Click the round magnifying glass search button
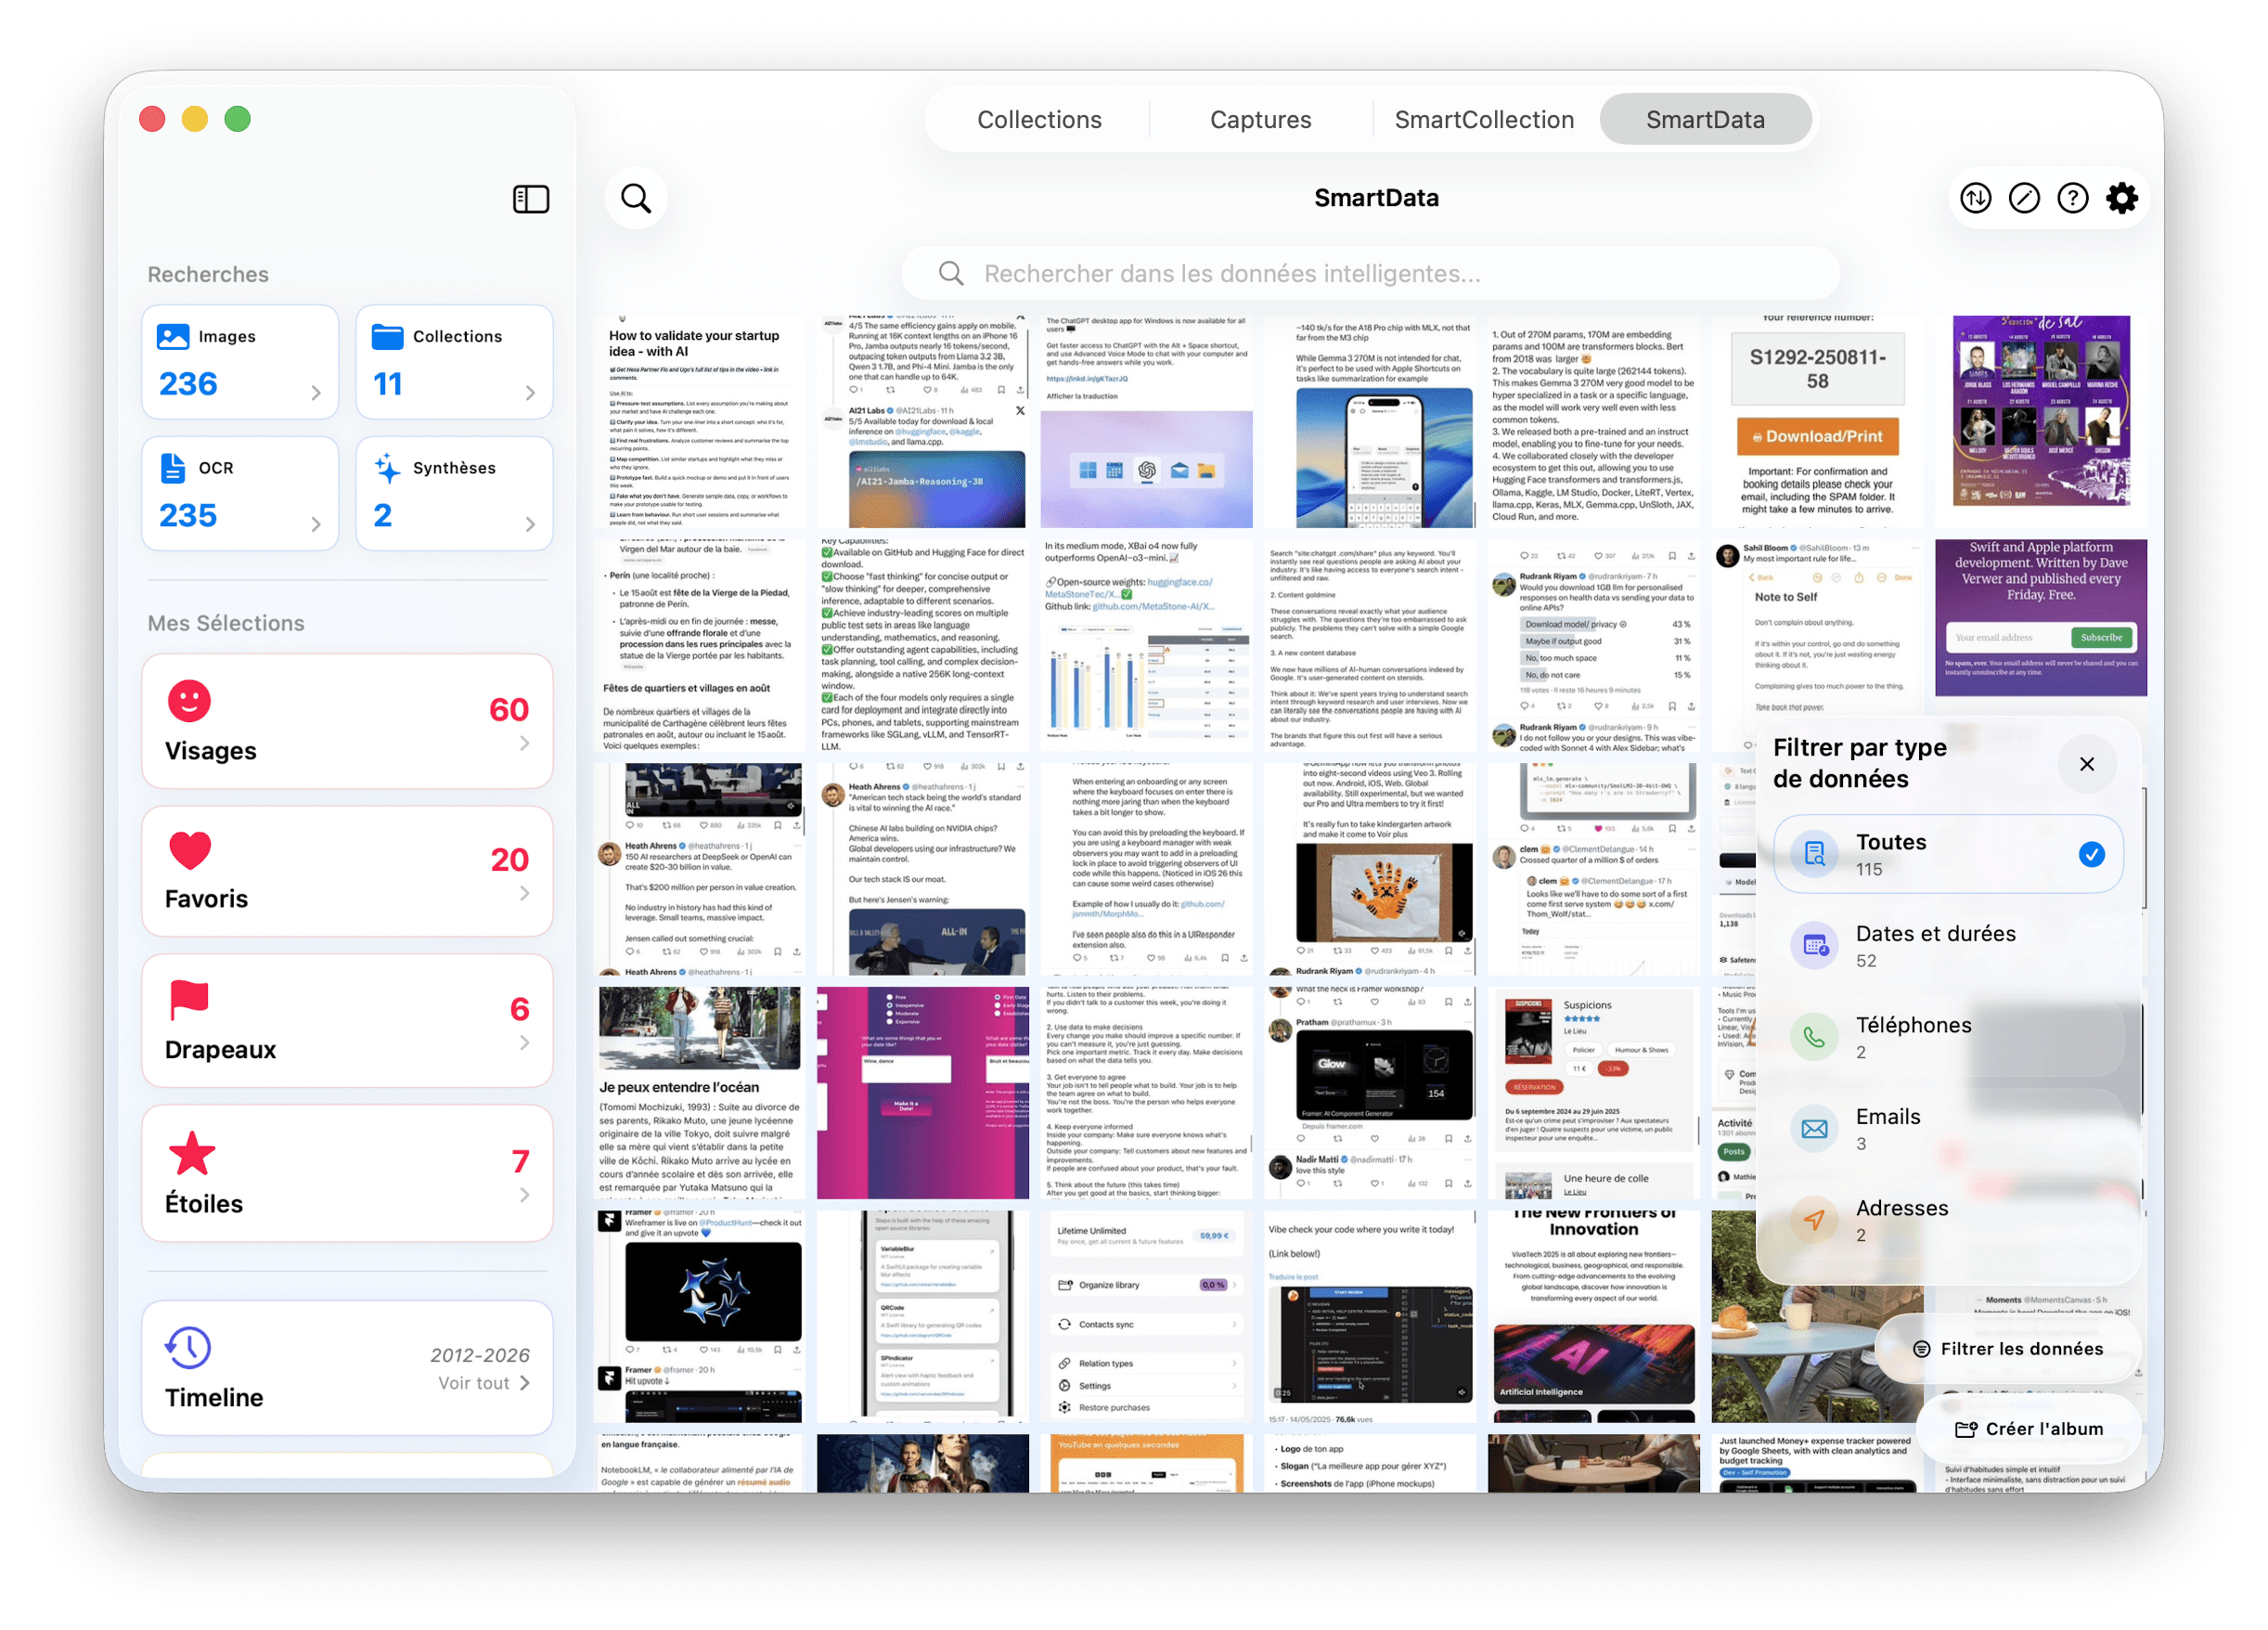Viewport: 2268px width, 1630px height. point(636,198)
